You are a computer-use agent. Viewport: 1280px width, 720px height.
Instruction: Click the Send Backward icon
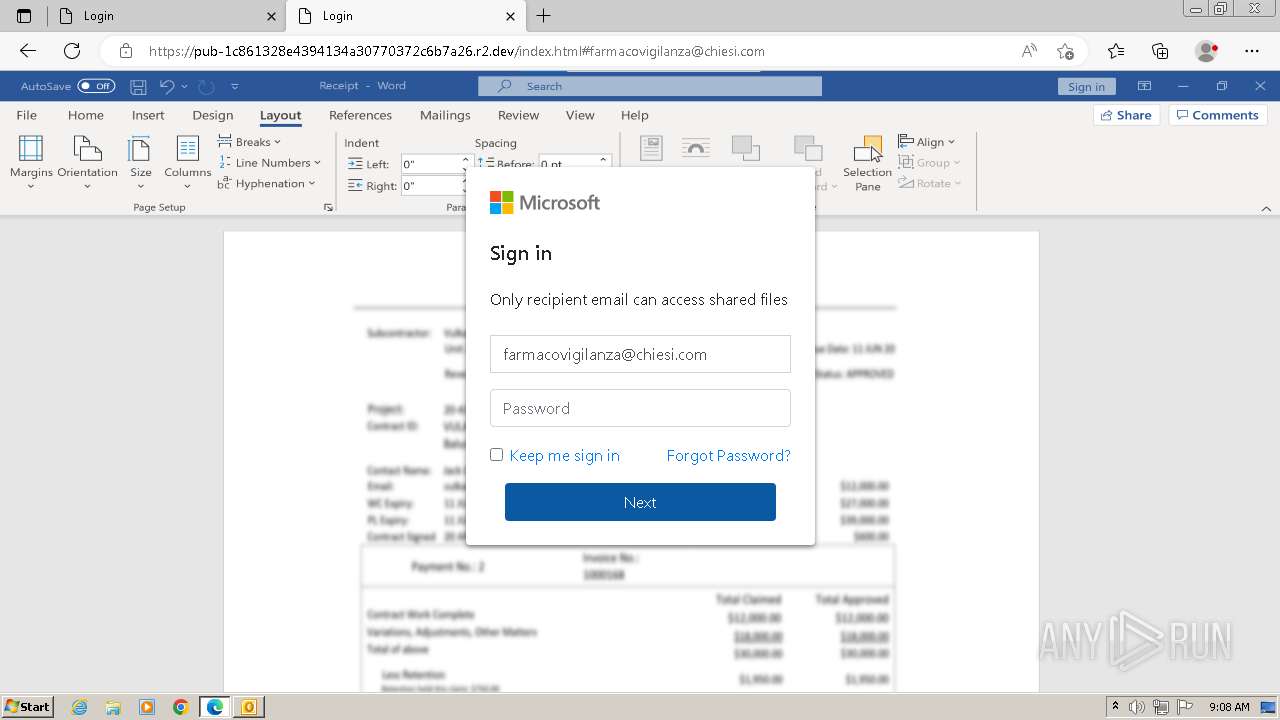pos(808,149)
